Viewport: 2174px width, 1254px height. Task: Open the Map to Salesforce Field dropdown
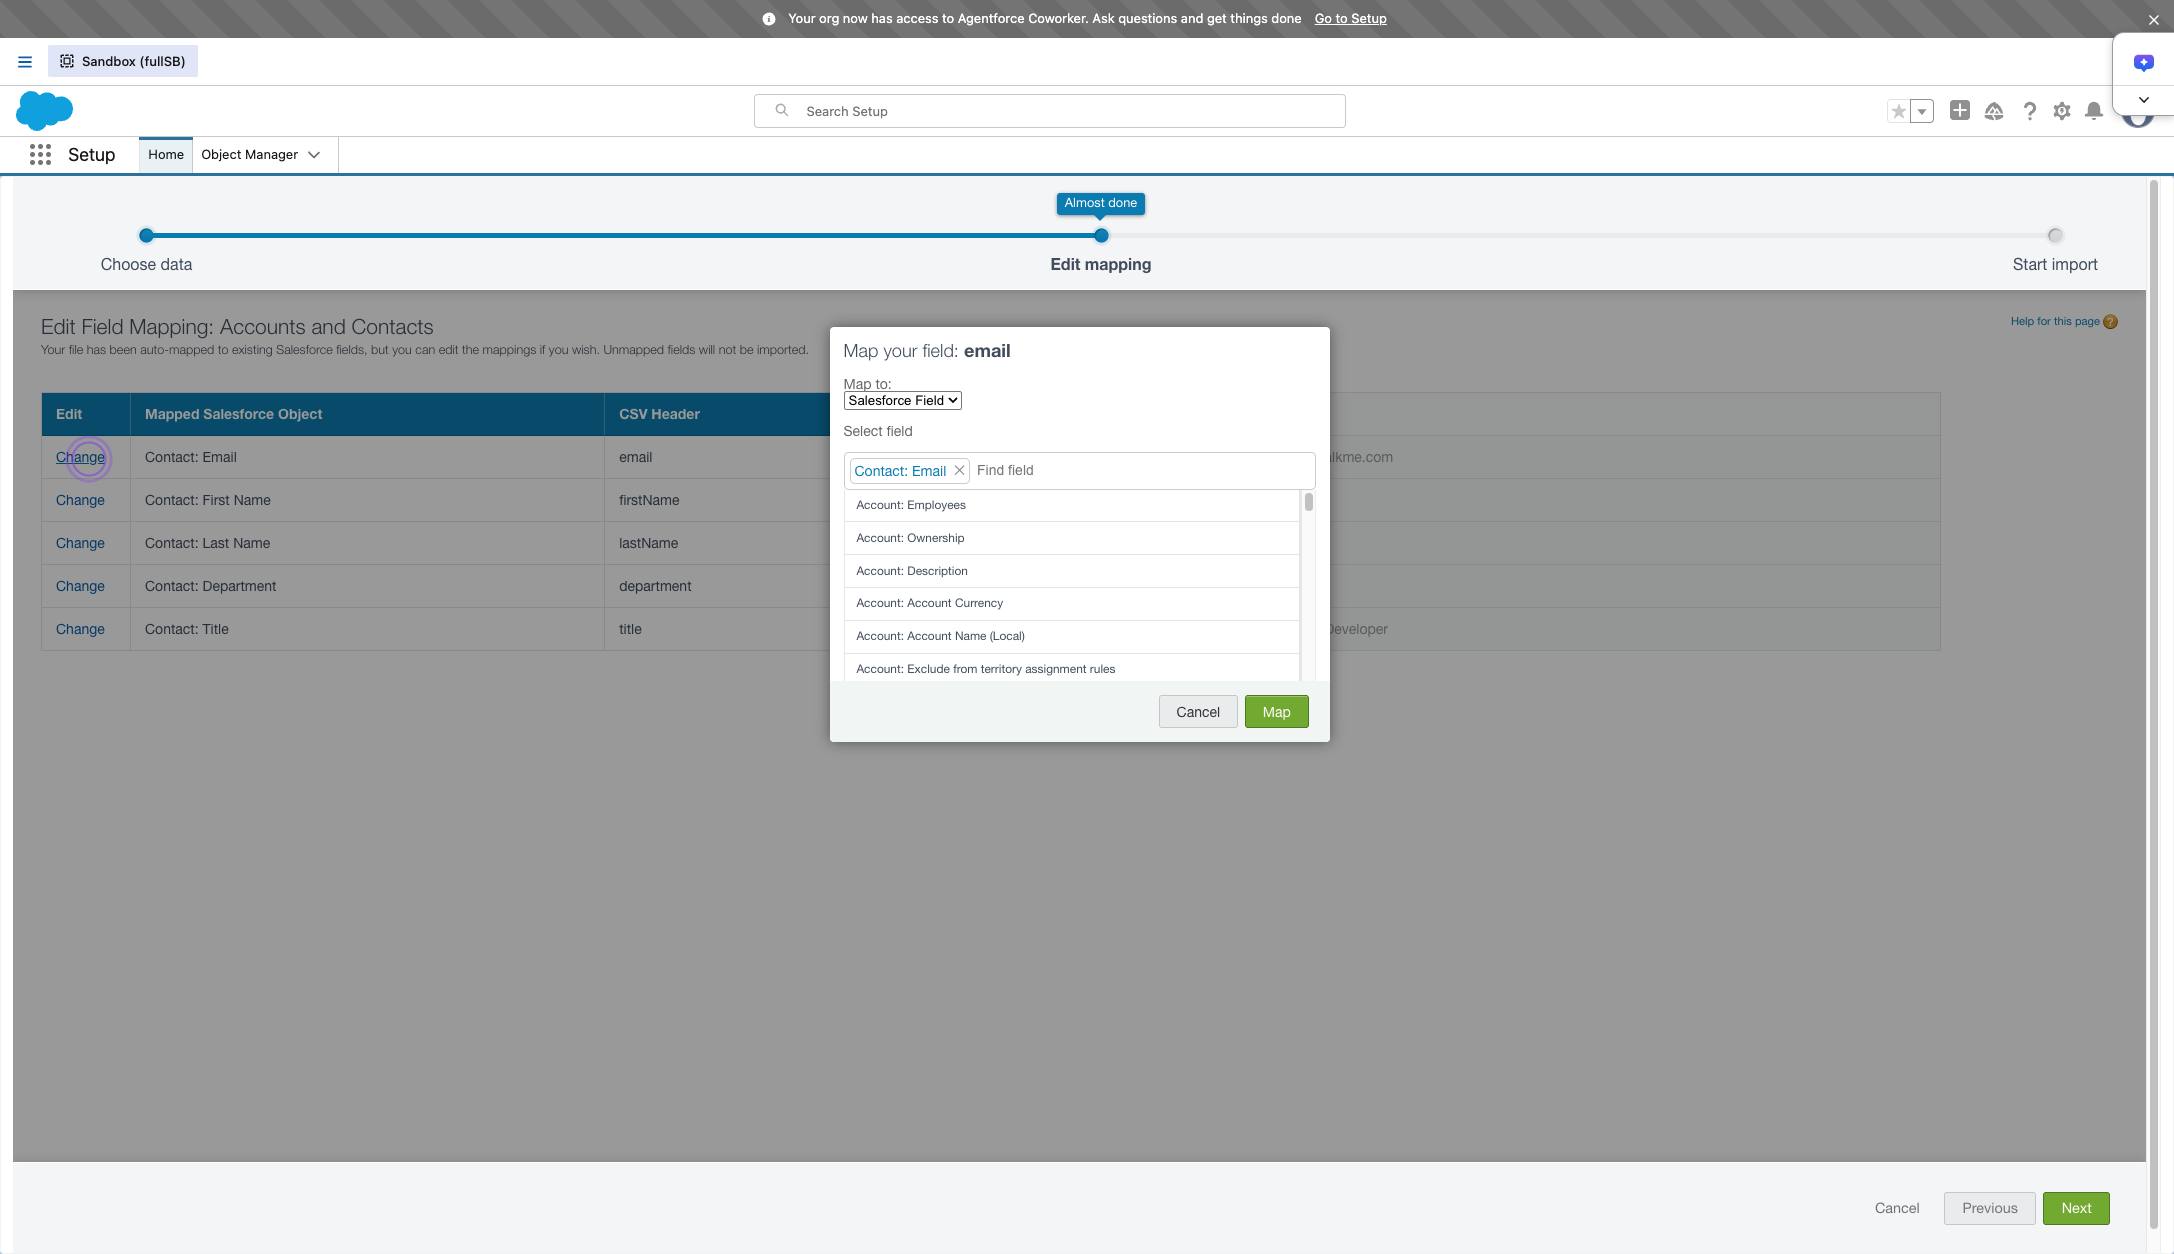[902, 401]
